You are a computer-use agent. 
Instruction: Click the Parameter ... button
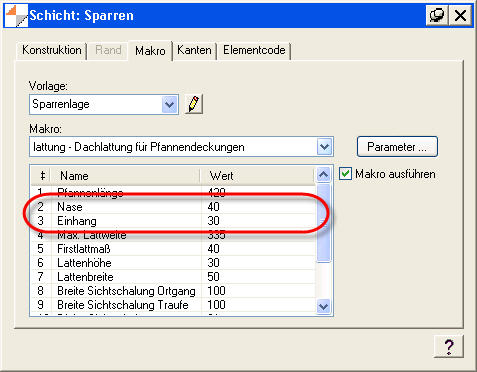[397, 147]
